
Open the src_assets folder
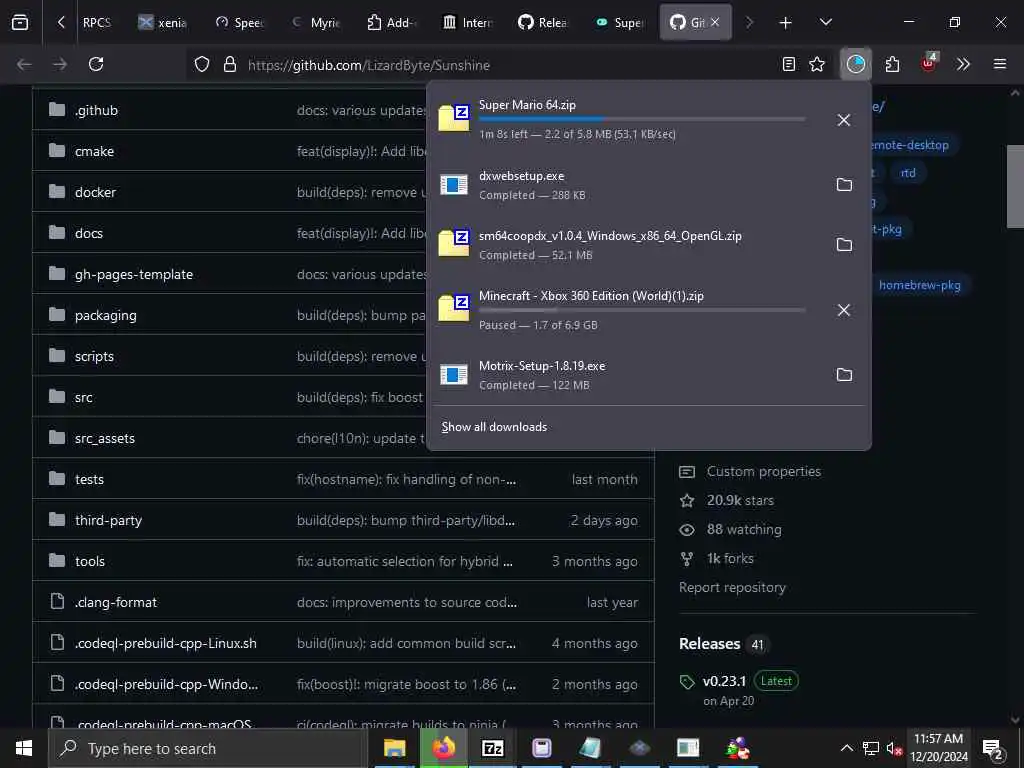tap(104, 439)
